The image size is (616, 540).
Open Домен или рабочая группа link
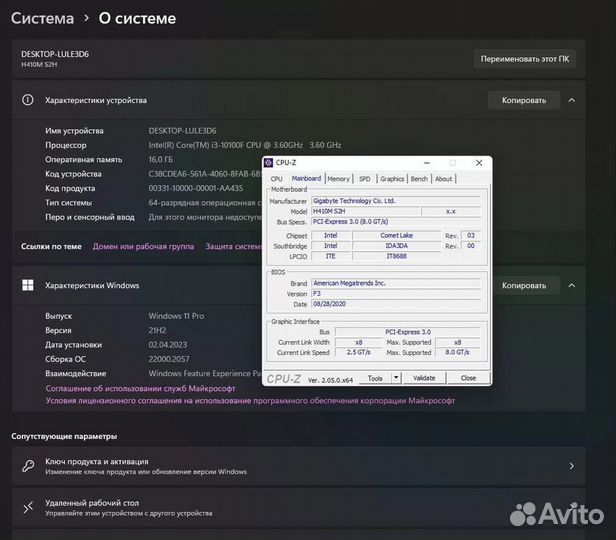(143, 246)
